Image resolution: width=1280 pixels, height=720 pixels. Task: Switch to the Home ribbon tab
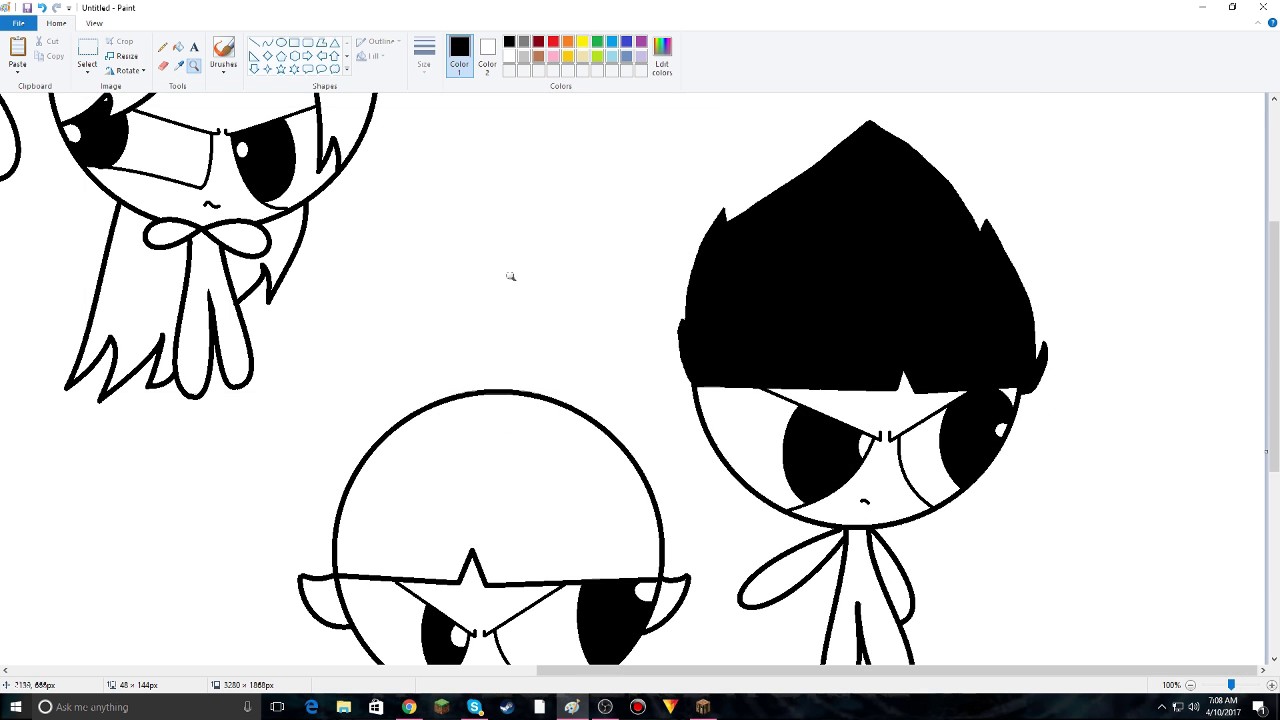coord(56,23)
